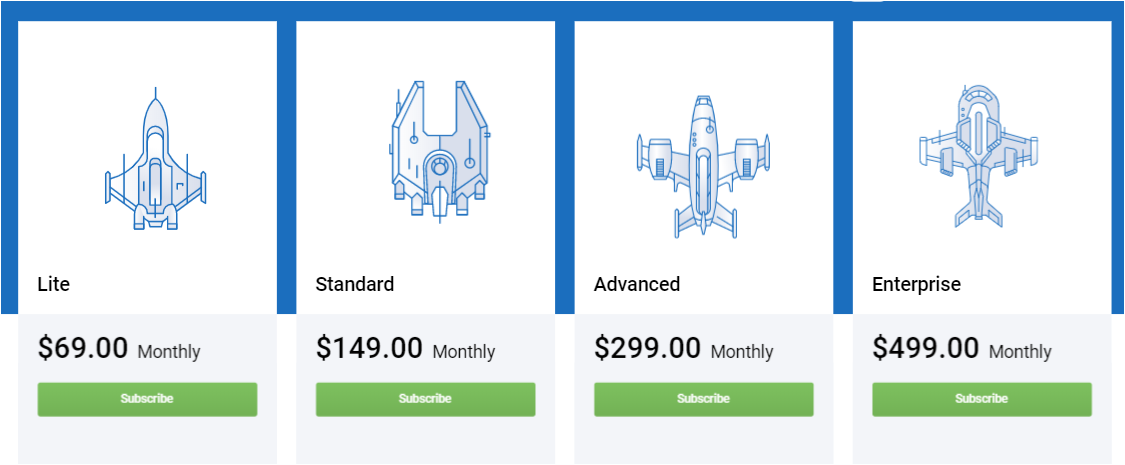The image size is (1125, 465).
Task: Click the $499.00 price text
Action: pos(926,348)
